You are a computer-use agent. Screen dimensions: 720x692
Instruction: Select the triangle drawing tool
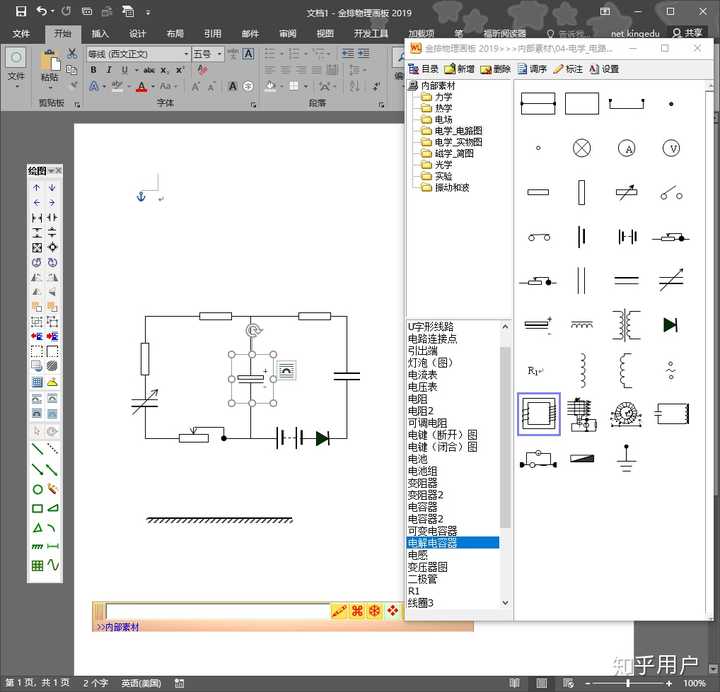point(38,528)
